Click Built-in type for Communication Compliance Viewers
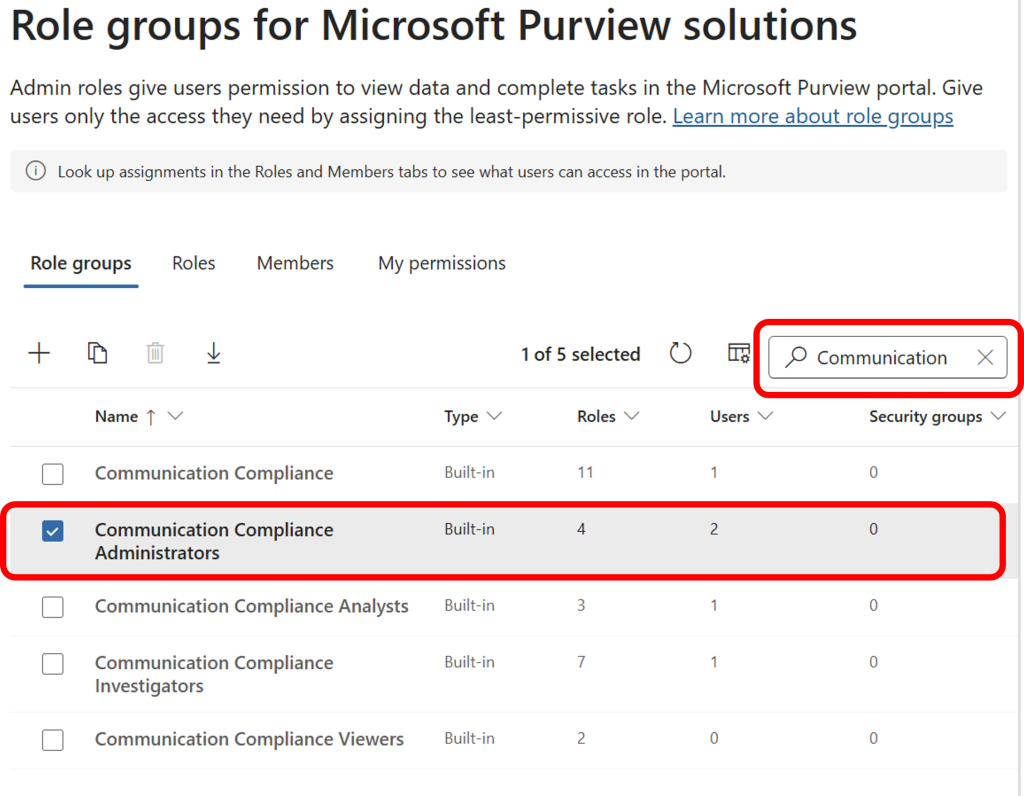This screenshot has height=796, width=1024. [470, 739]
